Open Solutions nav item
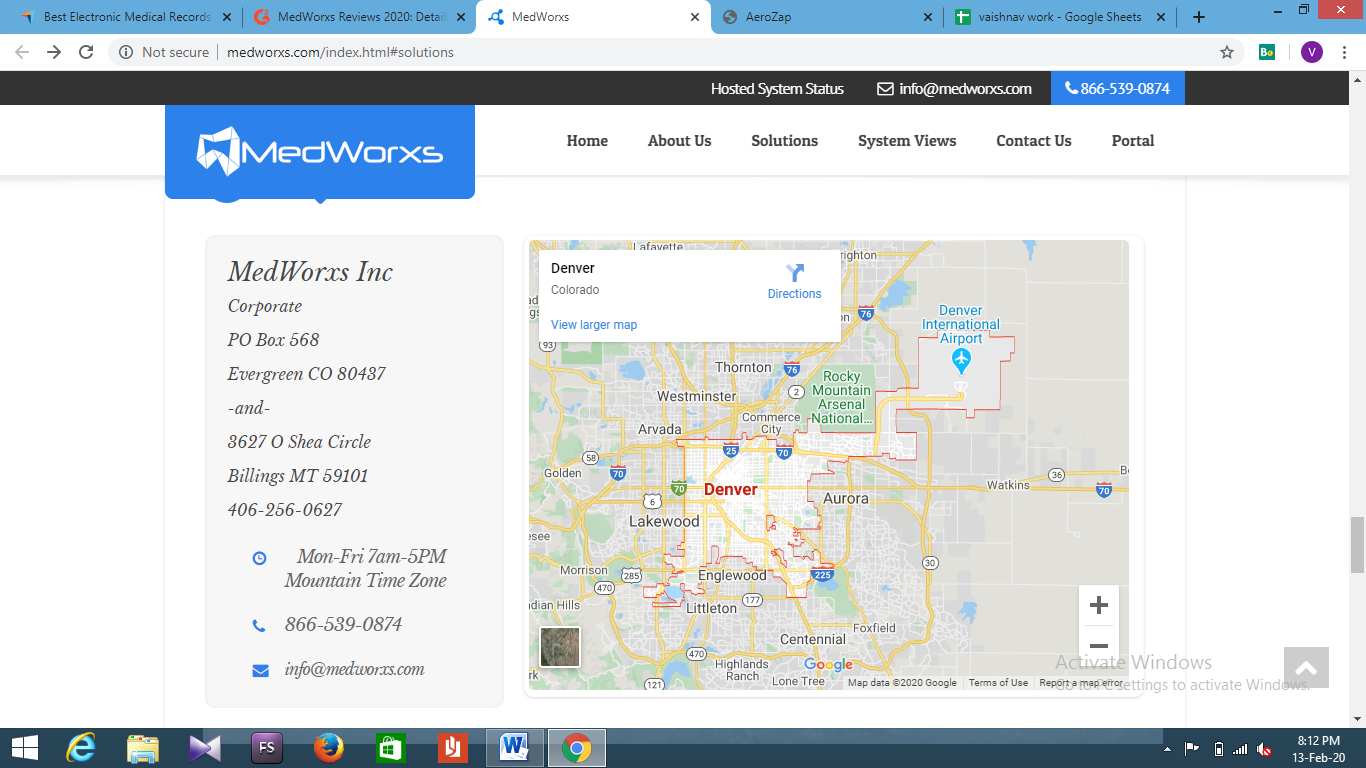The height and width of the screenshot is (768, 1366). 784,141
